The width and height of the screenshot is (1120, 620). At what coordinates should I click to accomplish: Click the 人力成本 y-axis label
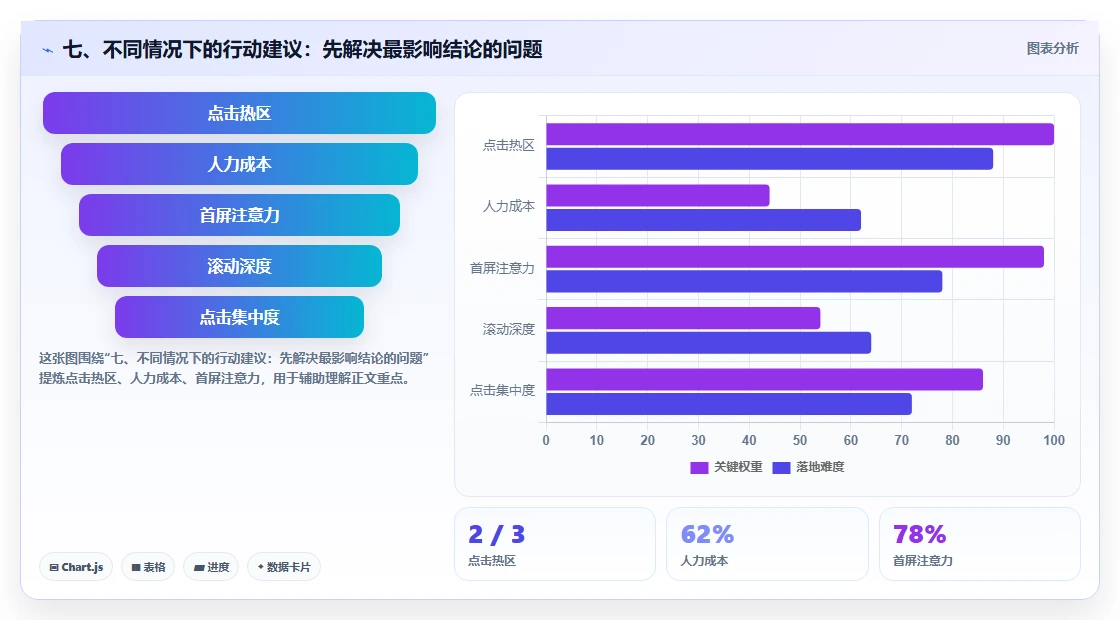point(509,206)
